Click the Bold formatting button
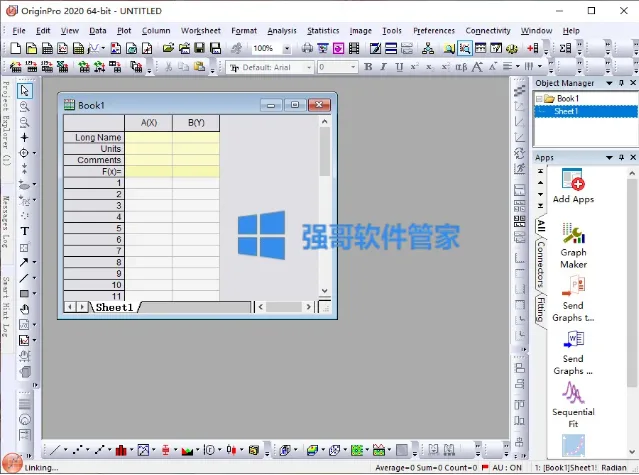The image size is (639, 475). coord(368,66)
